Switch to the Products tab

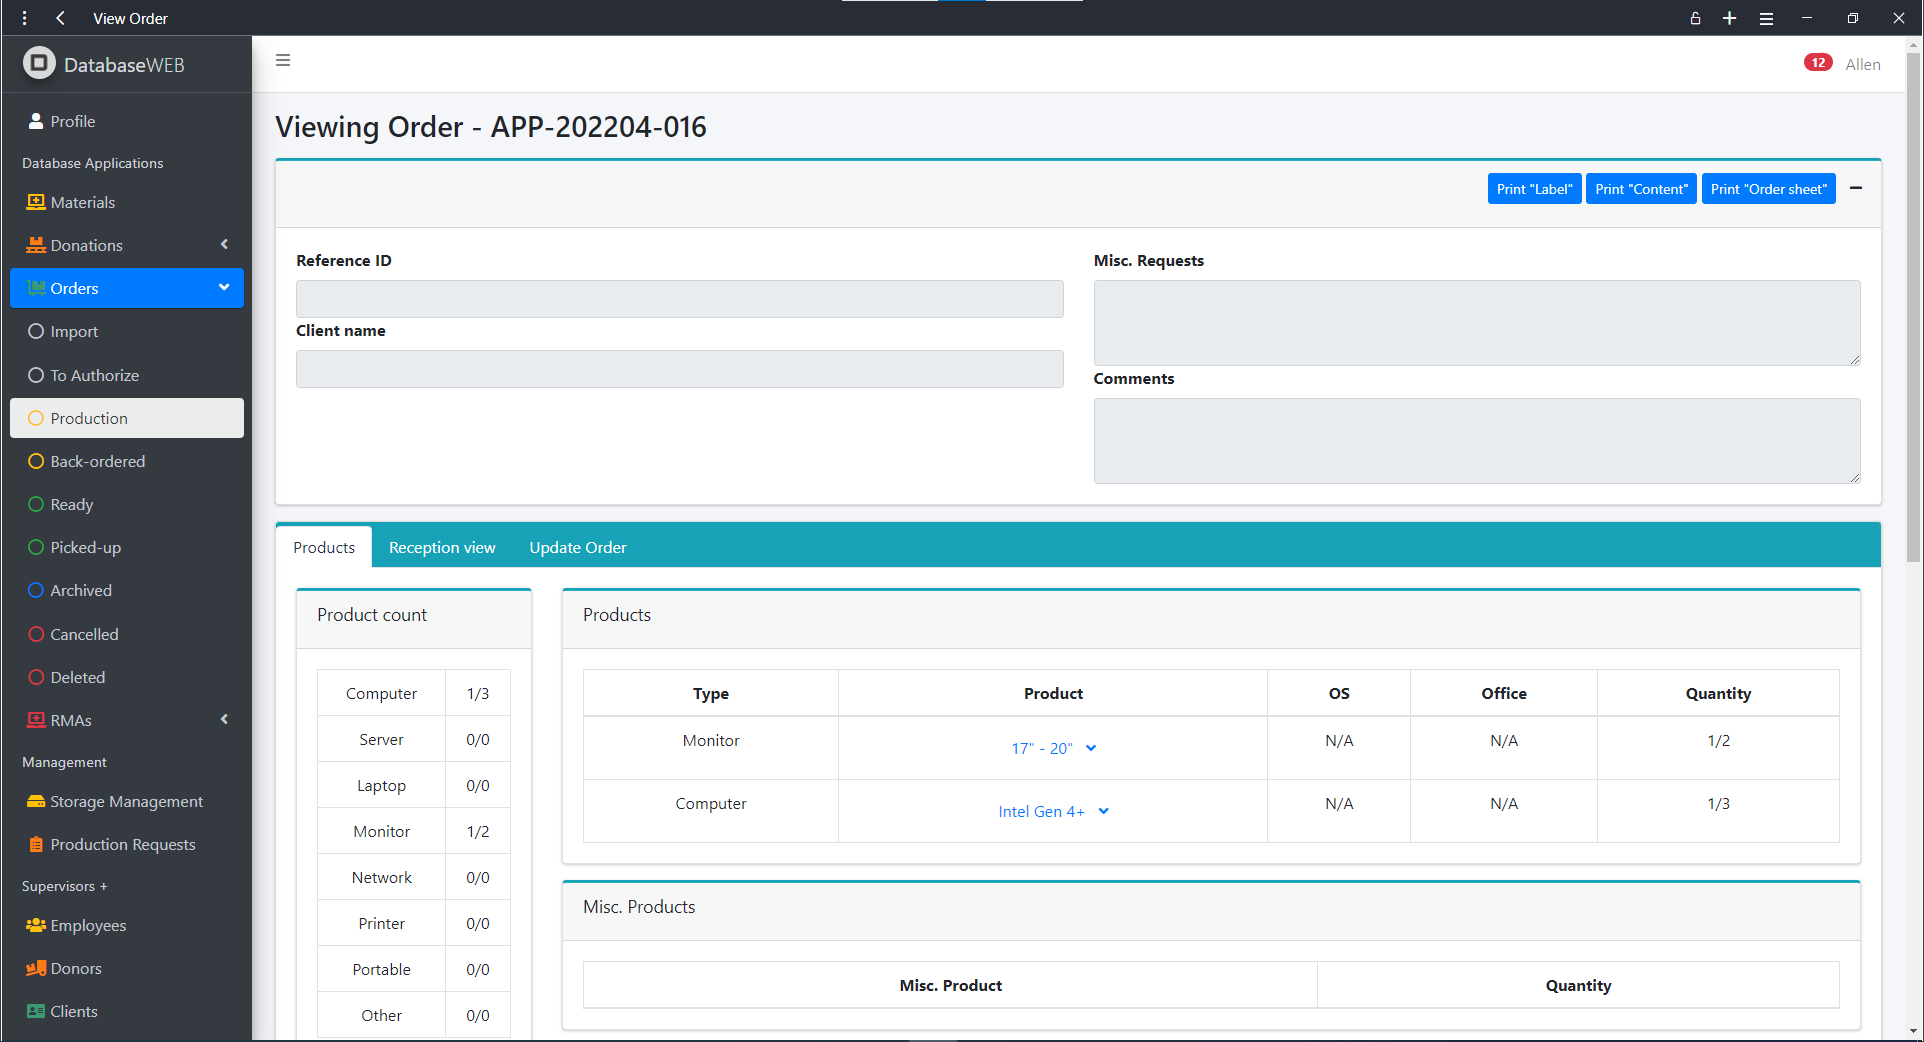click(324, 547)
